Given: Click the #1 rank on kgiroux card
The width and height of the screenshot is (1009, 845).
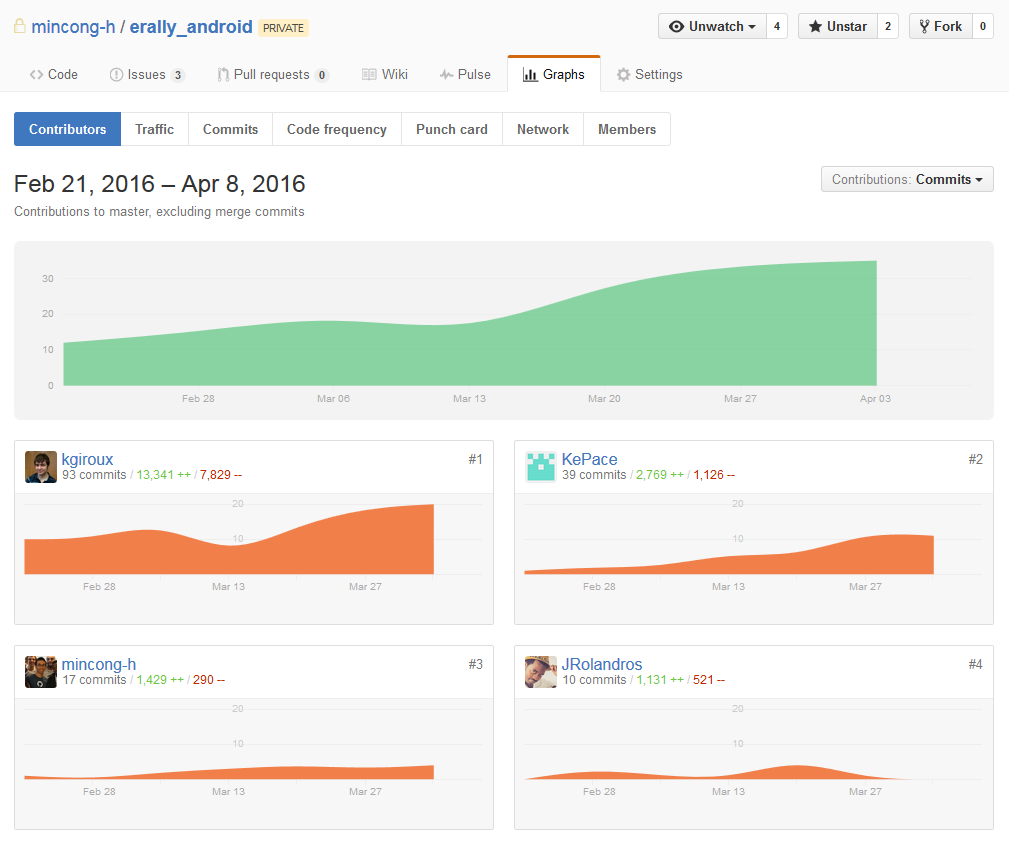Looking at the screenshot, I should click(476, 460).
